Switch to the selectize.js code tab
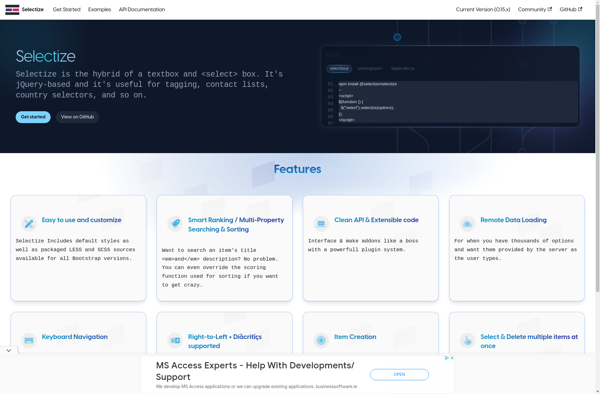 (x=339, y=68)
